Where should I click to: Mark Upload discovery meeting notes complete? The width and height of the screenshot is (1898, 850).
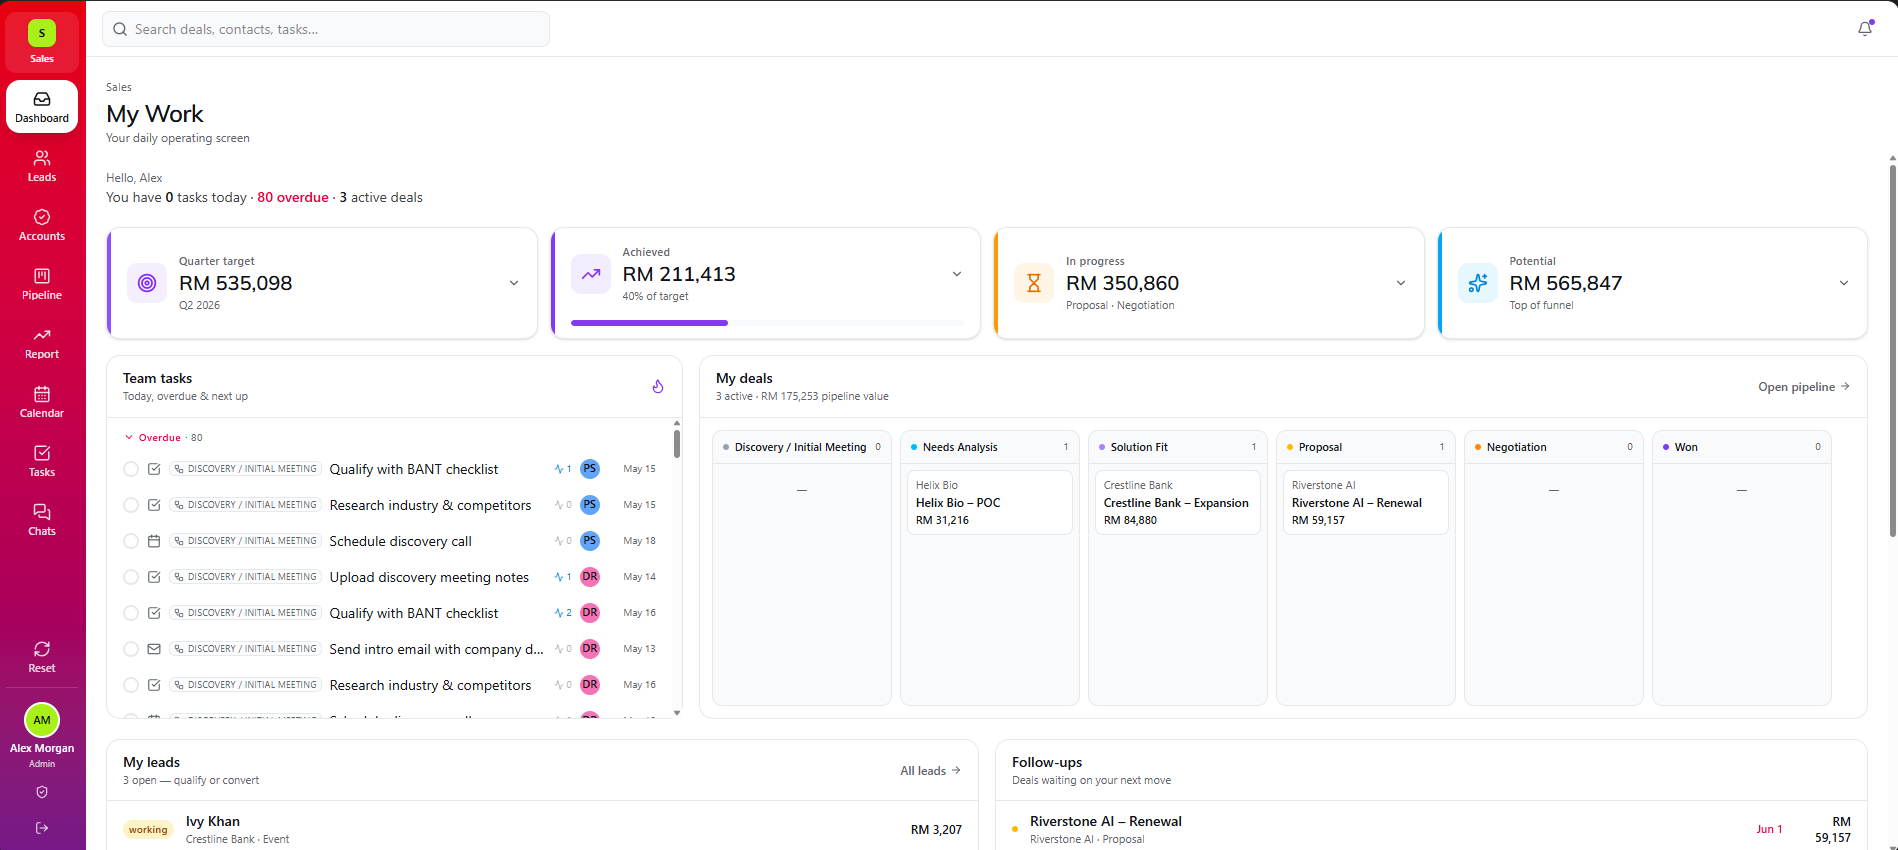[x=131, y=577]
